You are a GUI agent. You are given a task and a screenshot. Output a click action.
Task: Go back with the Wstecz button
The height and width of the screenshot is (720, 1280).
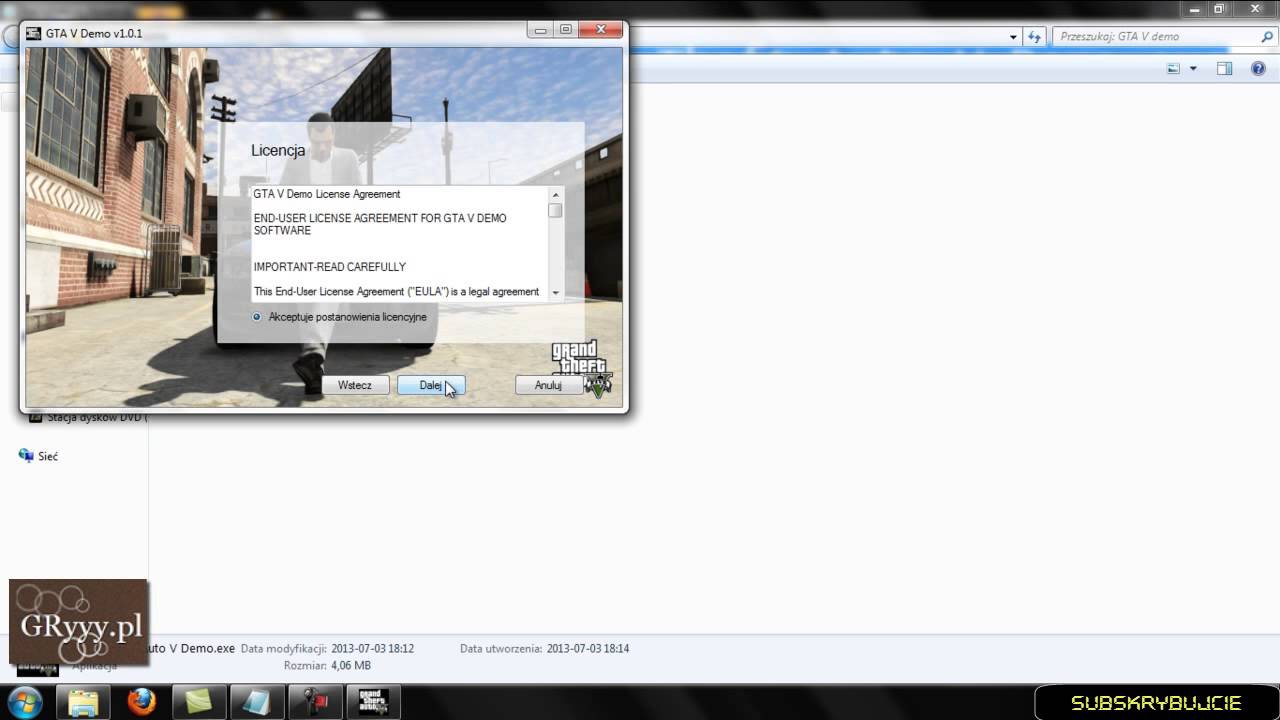tap(355, 385)
